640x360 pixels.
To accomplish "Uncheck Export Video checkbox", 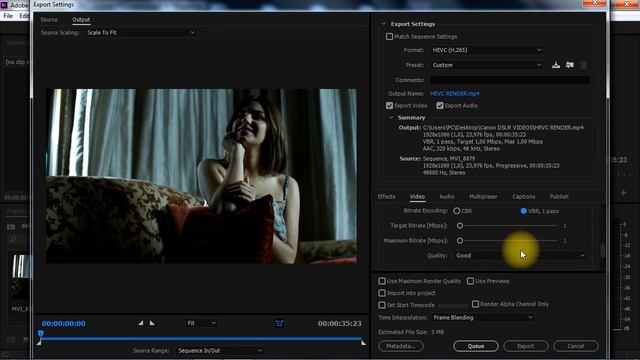I will (389, 105).
